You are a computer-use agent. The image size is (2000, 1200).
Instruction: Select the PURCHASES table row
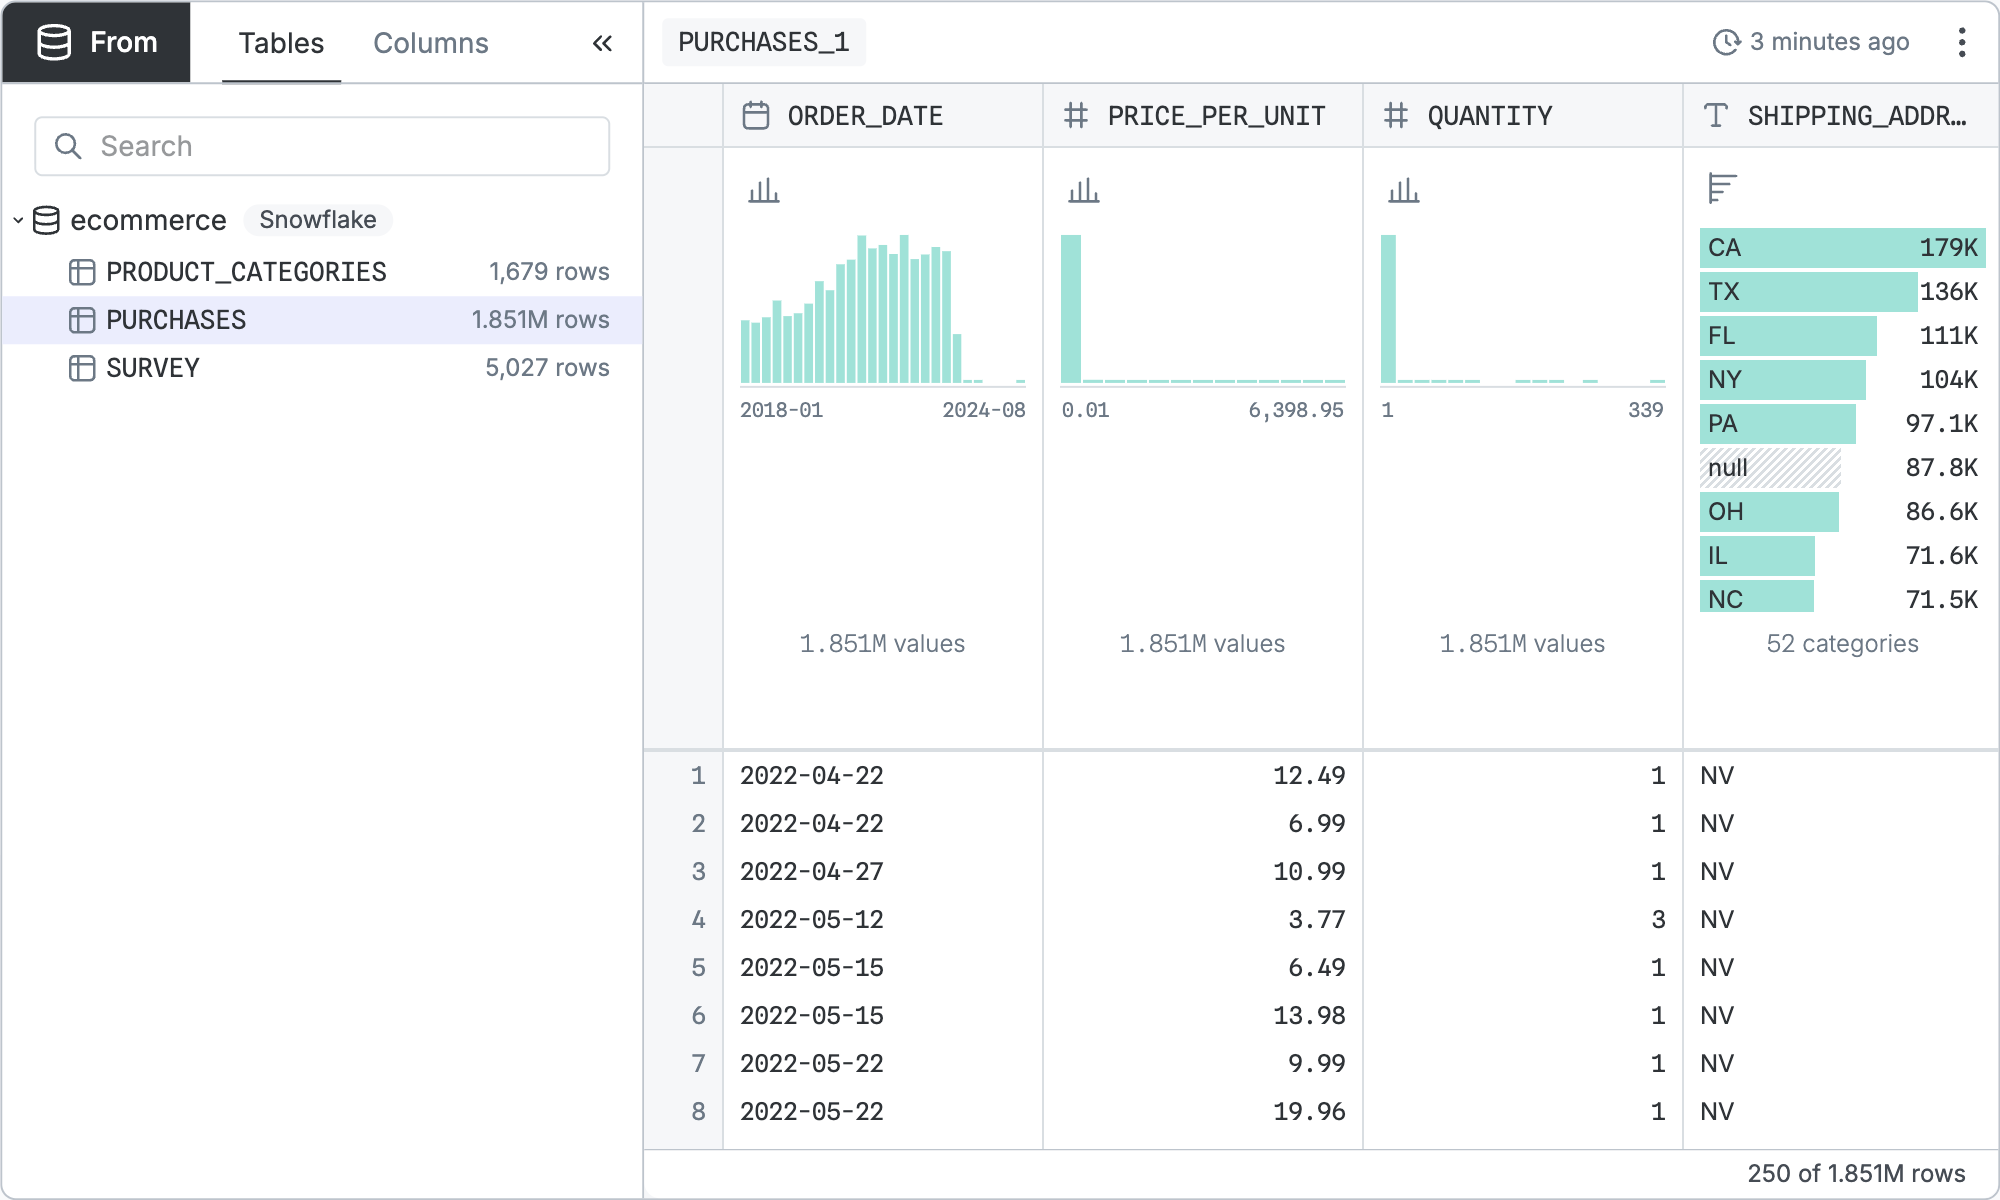pyautogui.click(x=176, y=320)
